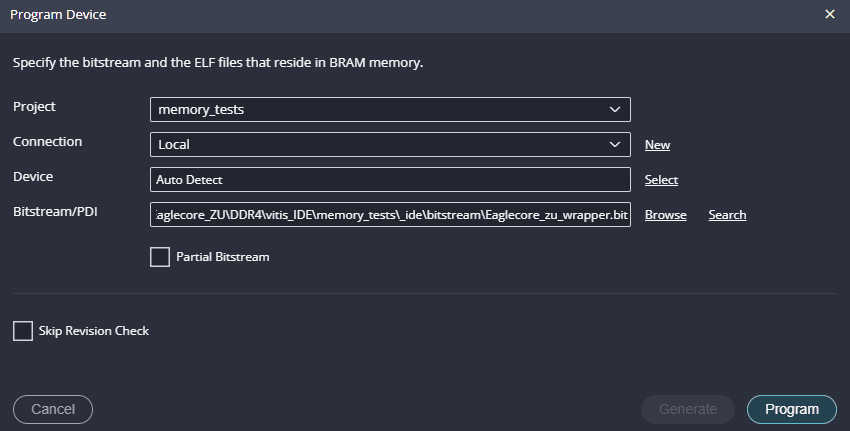Click New link to add a connection
This screenshot has height=431, width=850.
pos(657,145)
